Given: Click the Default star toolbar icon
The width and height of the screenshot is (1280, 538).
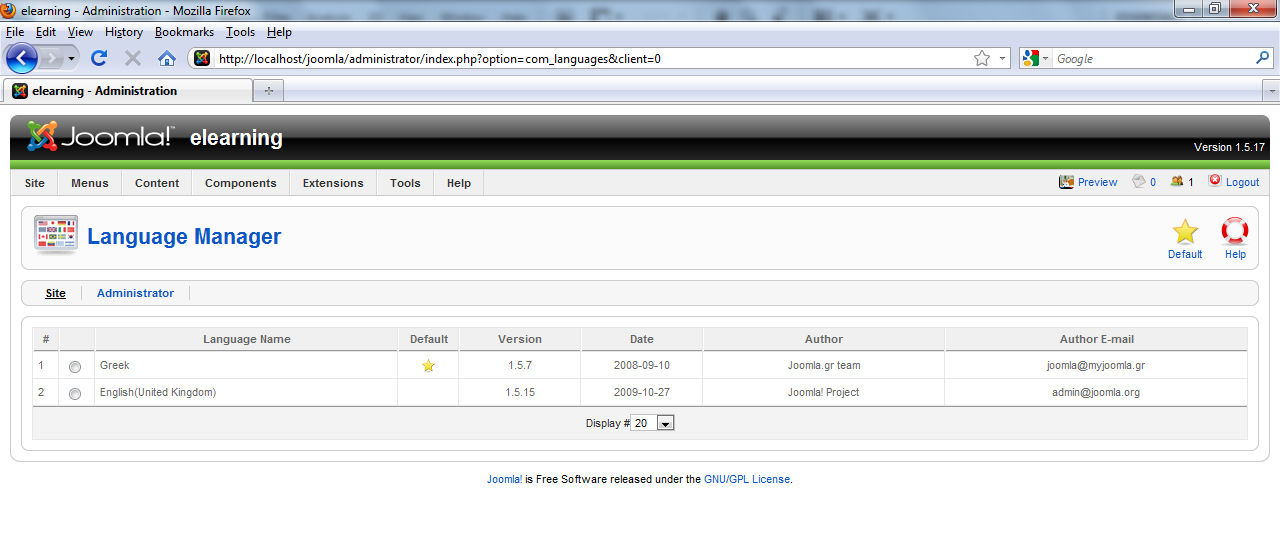Looking at the screenshot, I should pos(1185,231).
